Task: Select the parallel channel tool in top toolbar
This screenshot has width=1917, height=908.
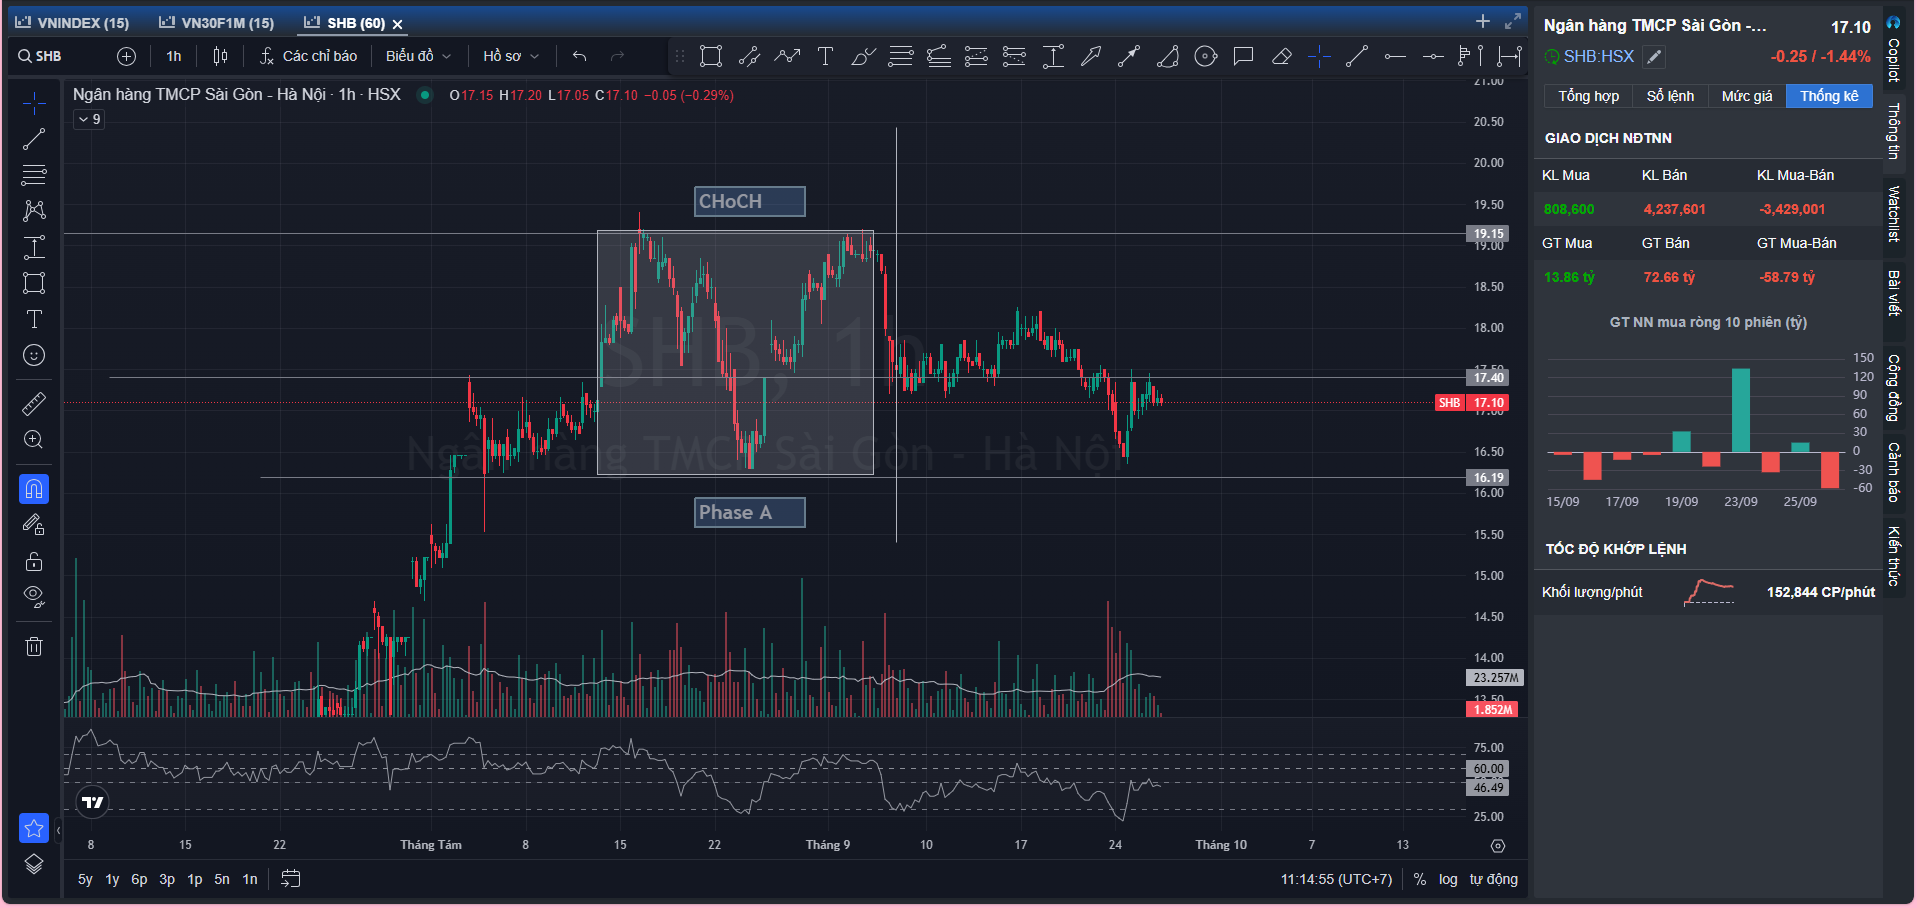Action: 749,56
